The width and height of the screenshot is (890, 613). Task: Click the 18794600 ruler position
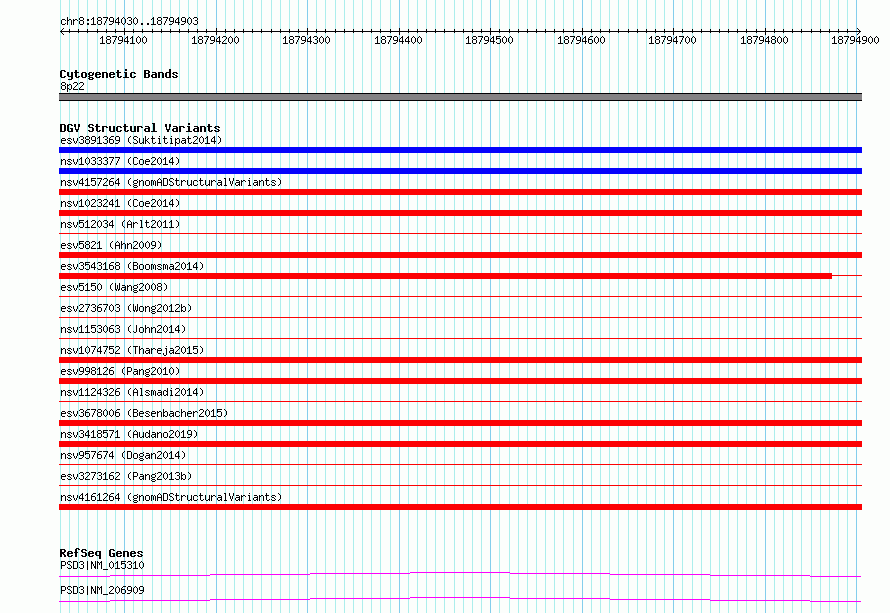click(581, 40)
